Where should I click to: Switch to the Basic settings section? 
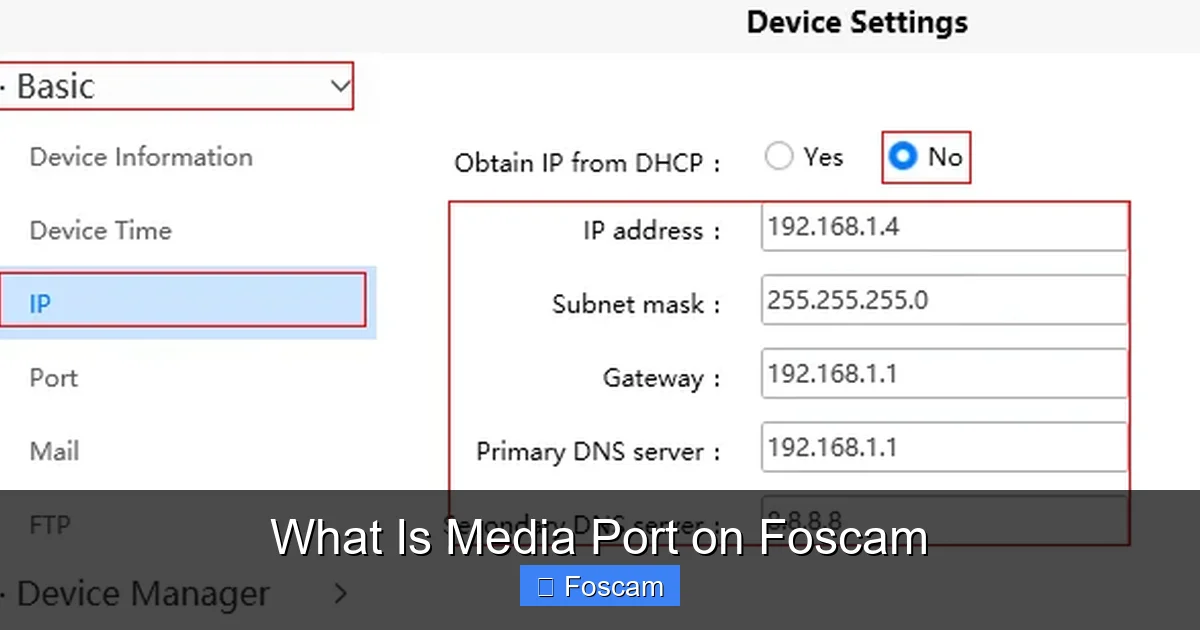pos(178,86)
